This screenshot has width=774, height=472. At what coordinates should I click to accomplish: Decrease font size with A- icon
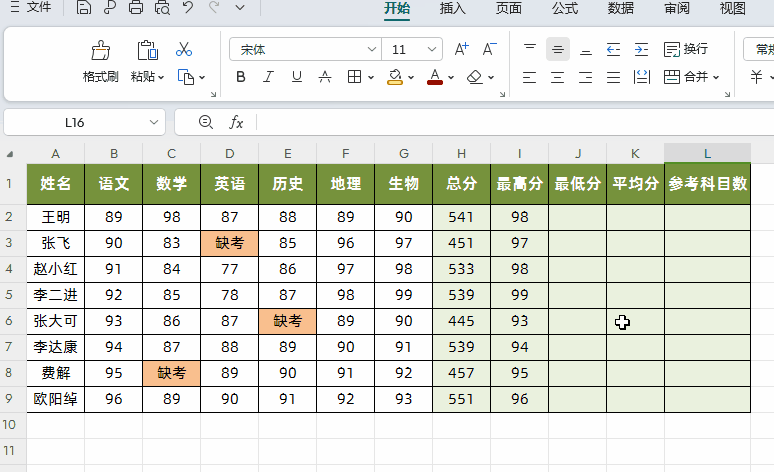click(489, 49)
